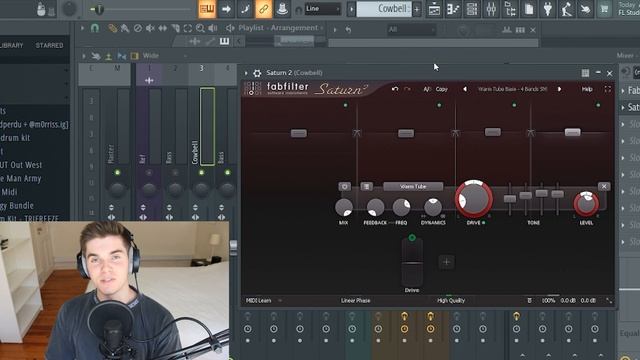Toggle the piano roll typing keyboard icon

(207, 9)
